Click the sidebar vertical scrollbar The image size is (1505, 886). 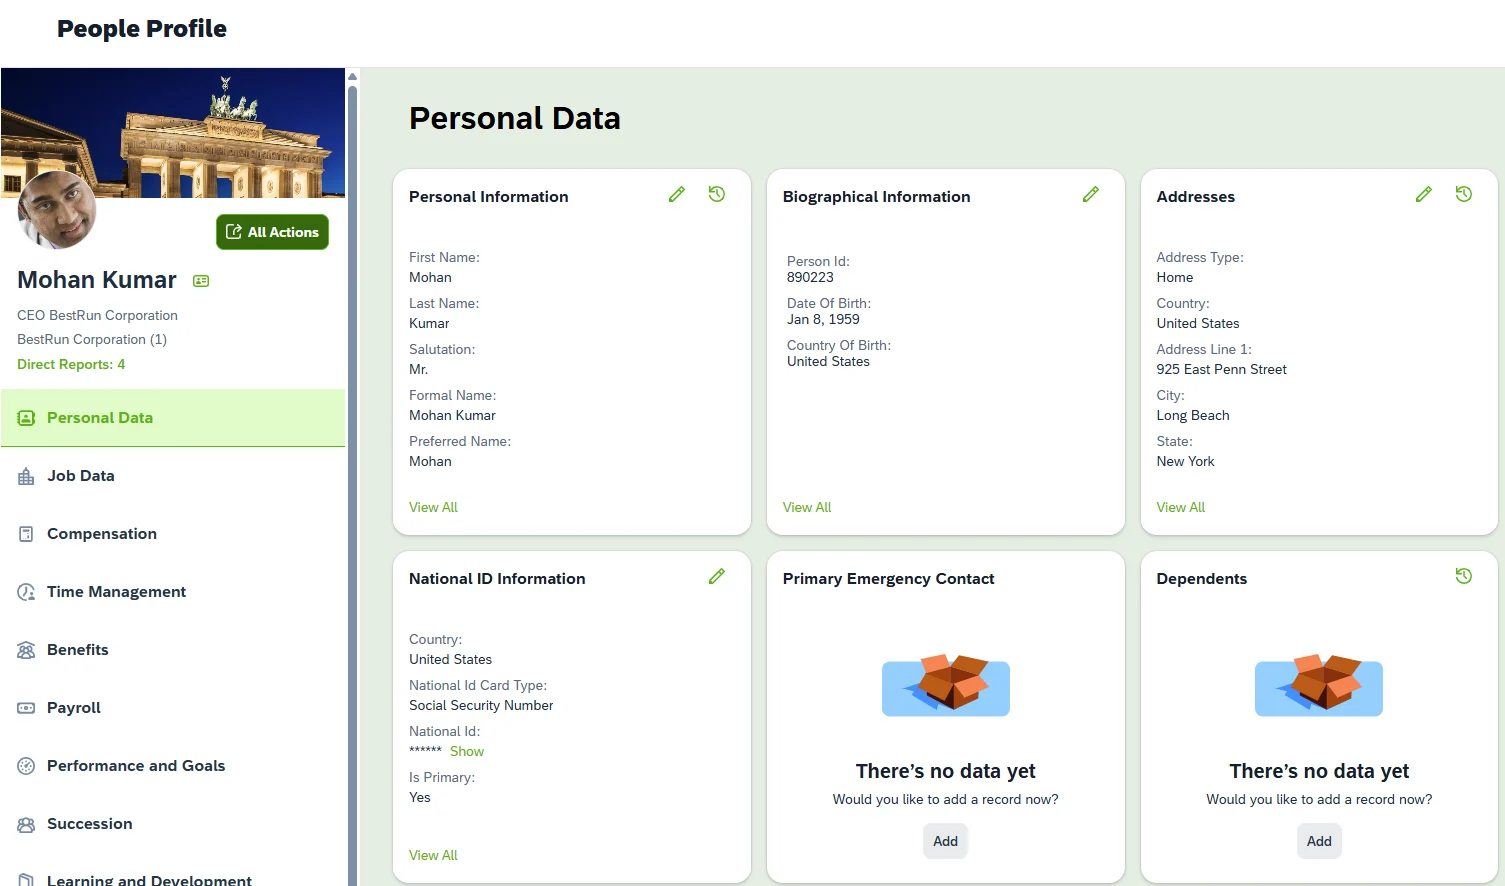tap(352, 484)
